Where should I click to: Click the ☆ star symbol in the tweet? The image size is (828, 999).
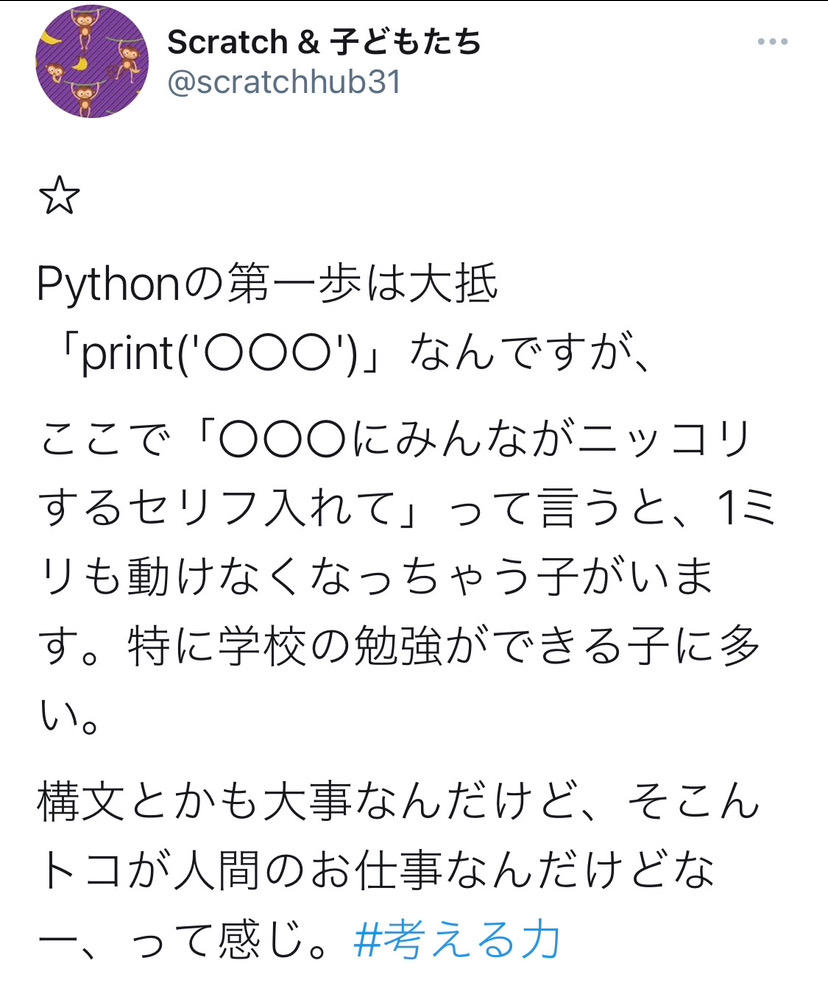pyautogui.click(x=59, y=198)
